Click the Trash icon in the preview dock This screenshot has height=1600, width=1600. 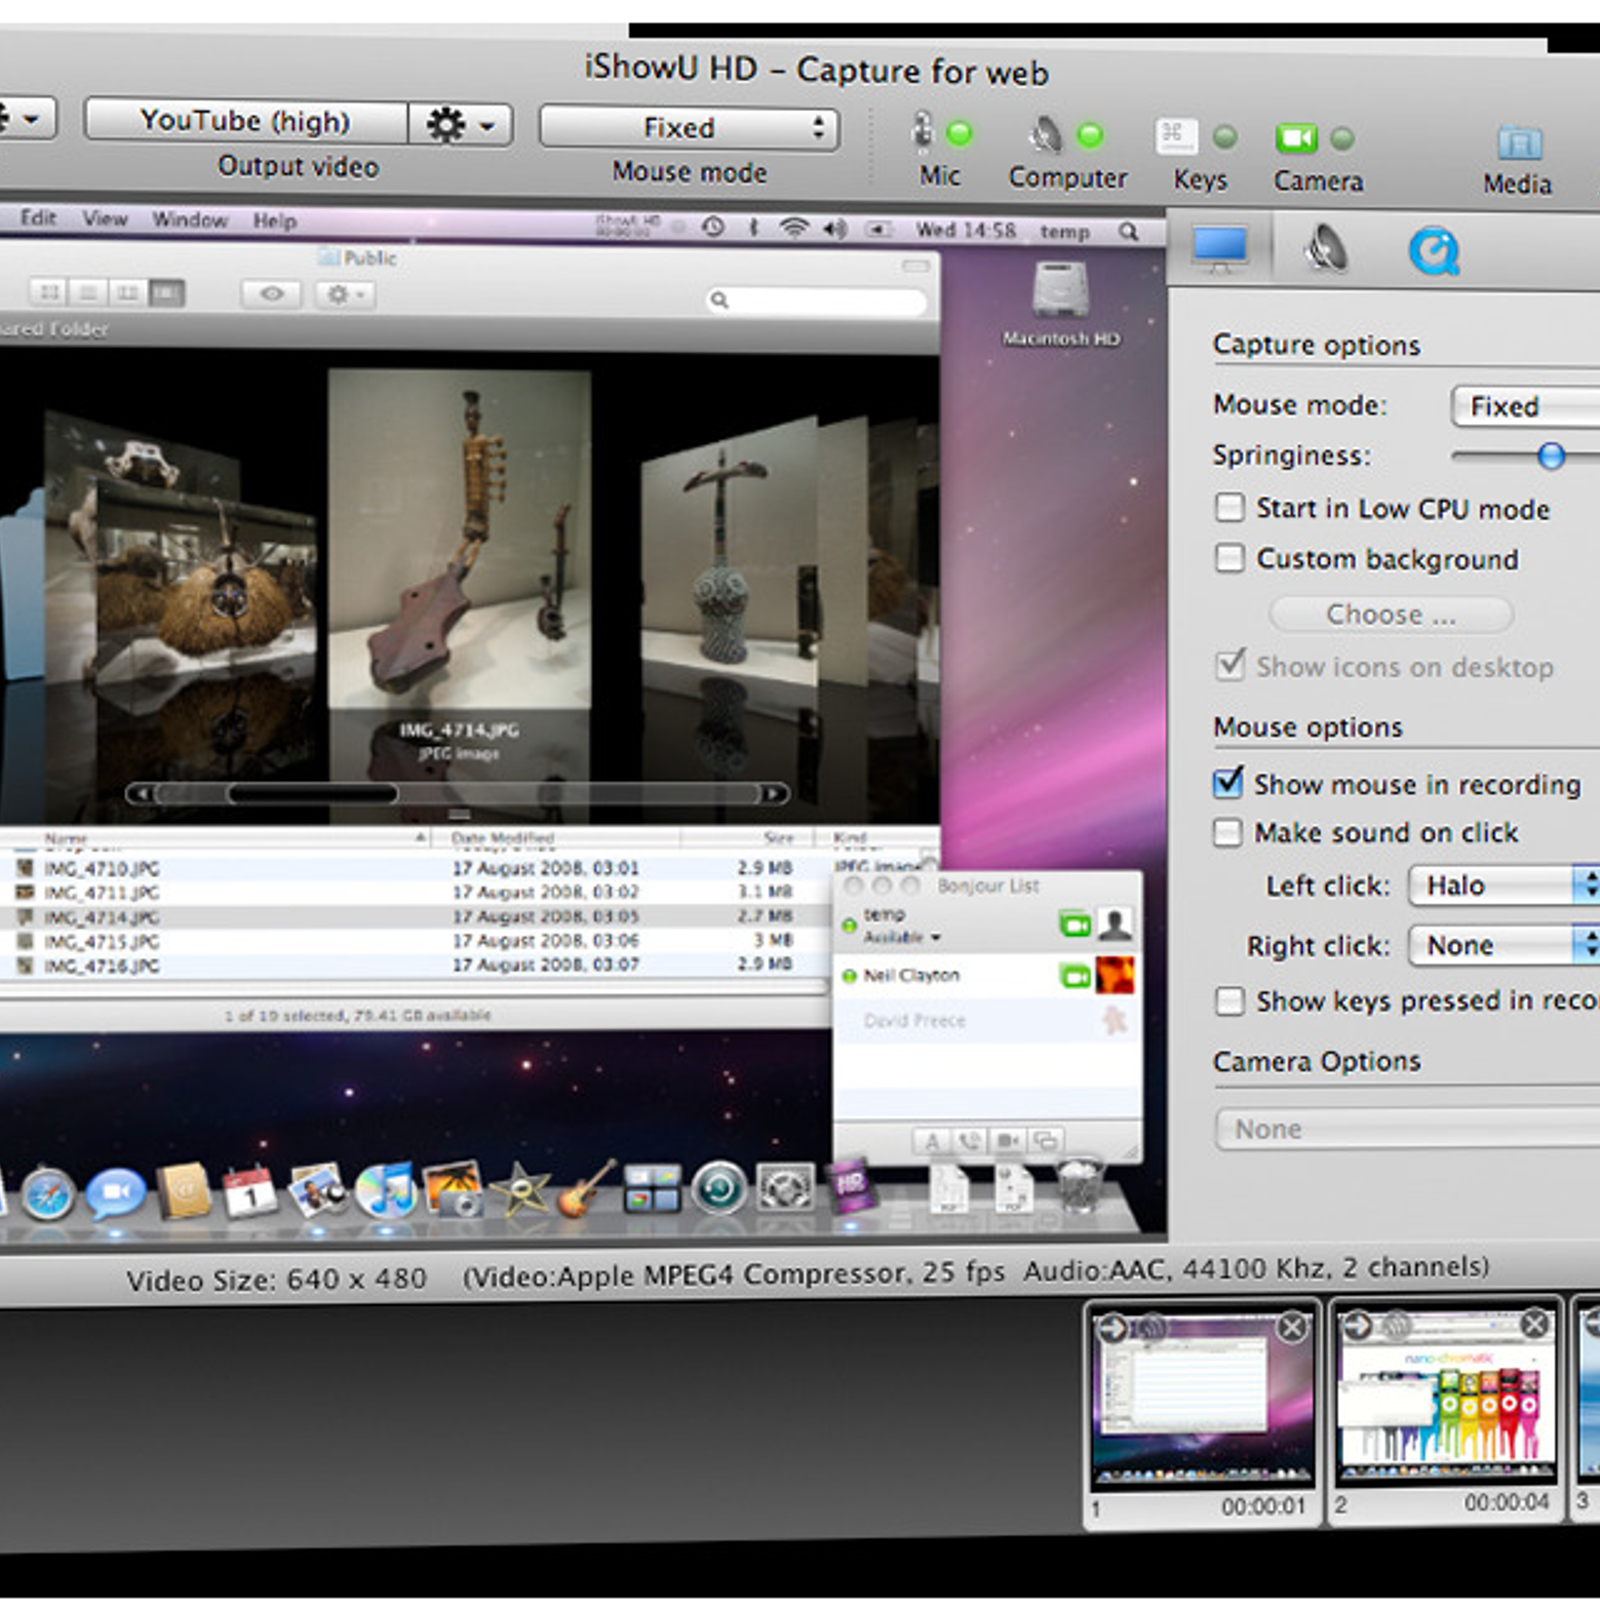pyautogui.click(x=1081, y=1184)
